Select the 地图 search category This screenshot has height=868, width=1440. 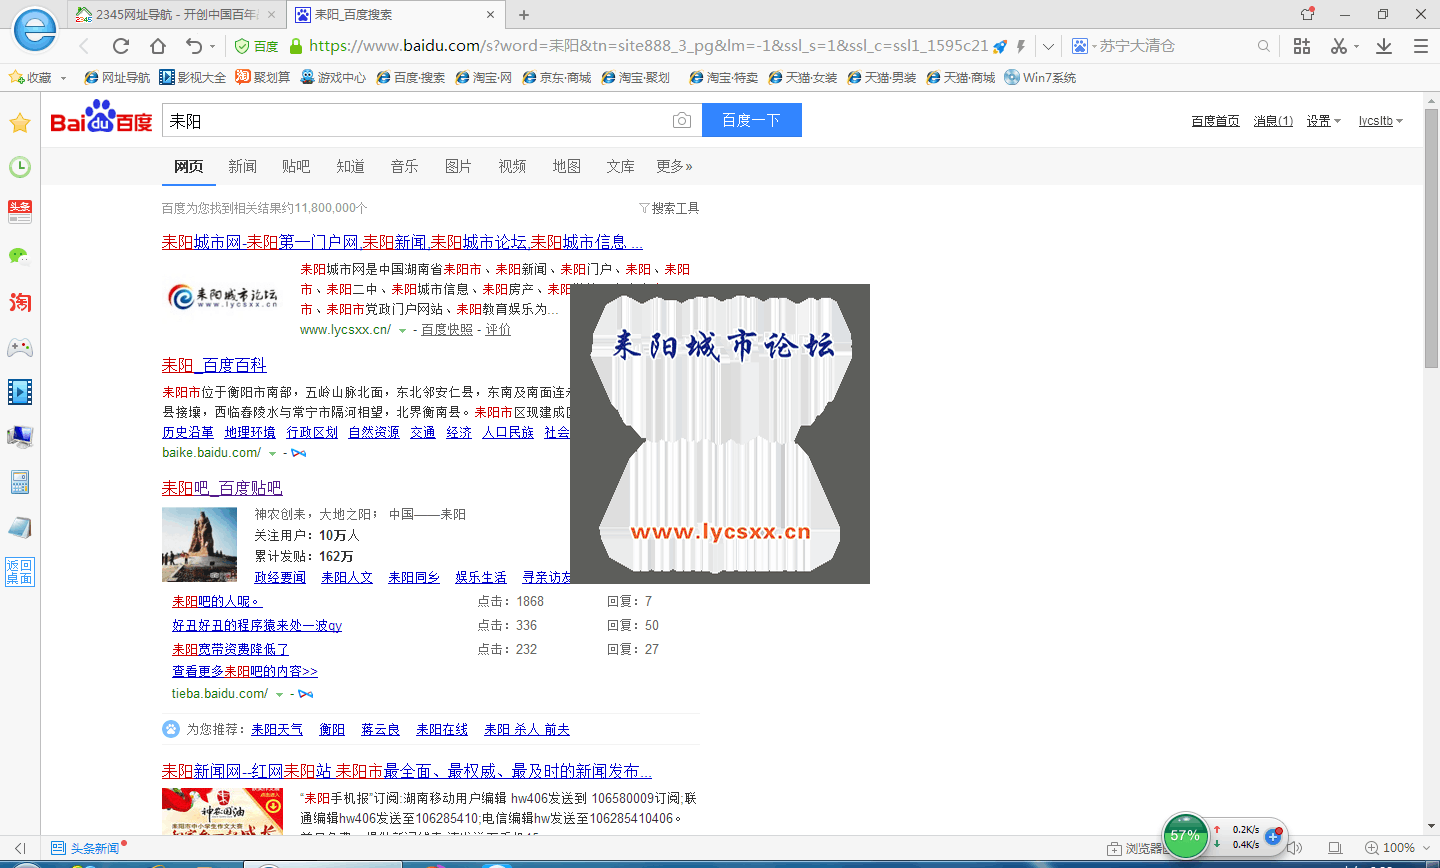566,166
